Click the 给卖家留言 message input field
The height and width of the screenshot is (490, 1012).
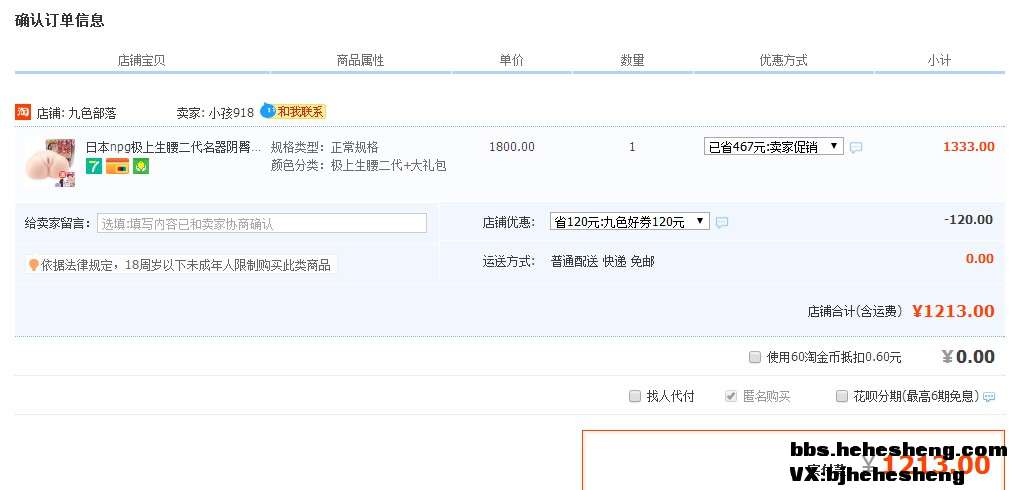(x=261, y=223)
